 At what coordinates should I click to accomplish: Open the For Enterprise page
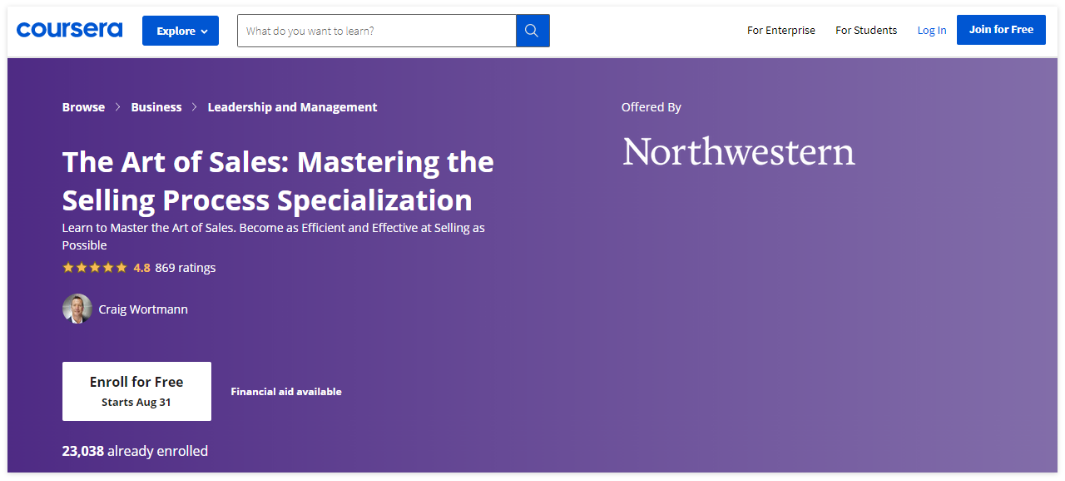[781, 30]
